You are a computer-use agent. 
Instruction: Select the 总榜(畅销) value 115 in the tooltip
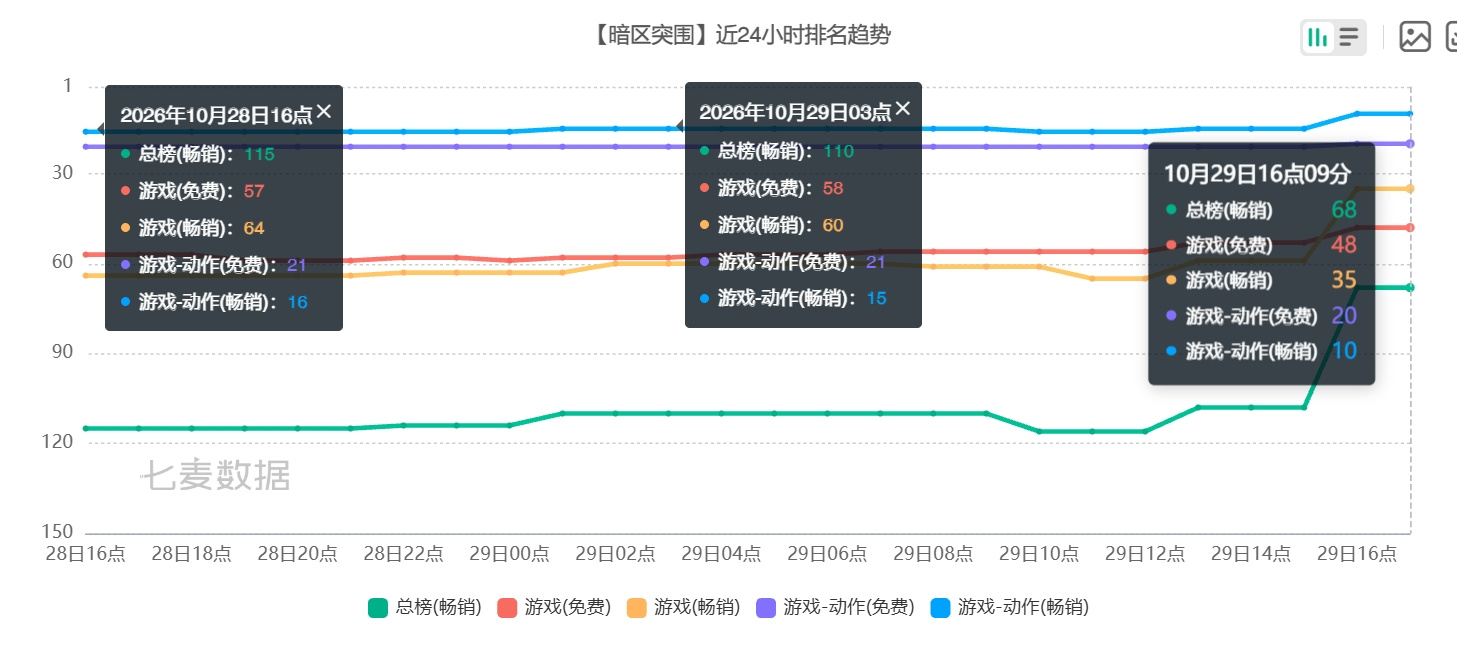[259, 154]
